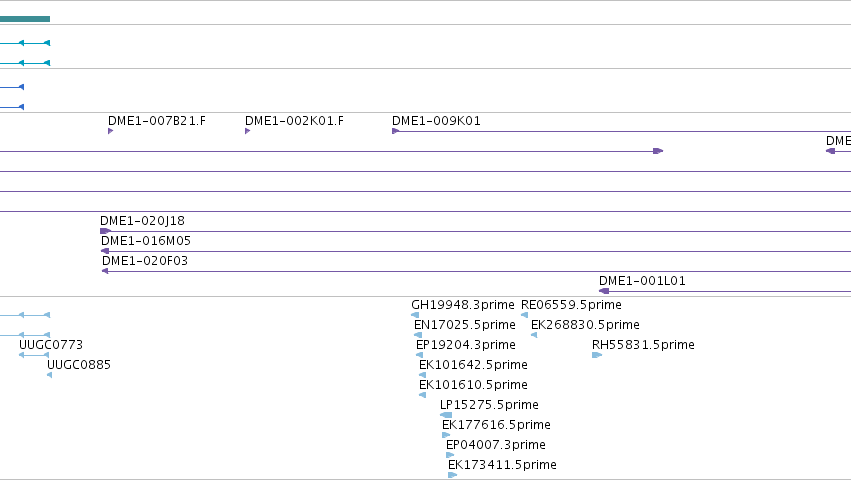Select the DME1-009K01 feature start arrow
The width and height of the screenshot is (851, 480).
pyautogui.click(x=396, y=131)
